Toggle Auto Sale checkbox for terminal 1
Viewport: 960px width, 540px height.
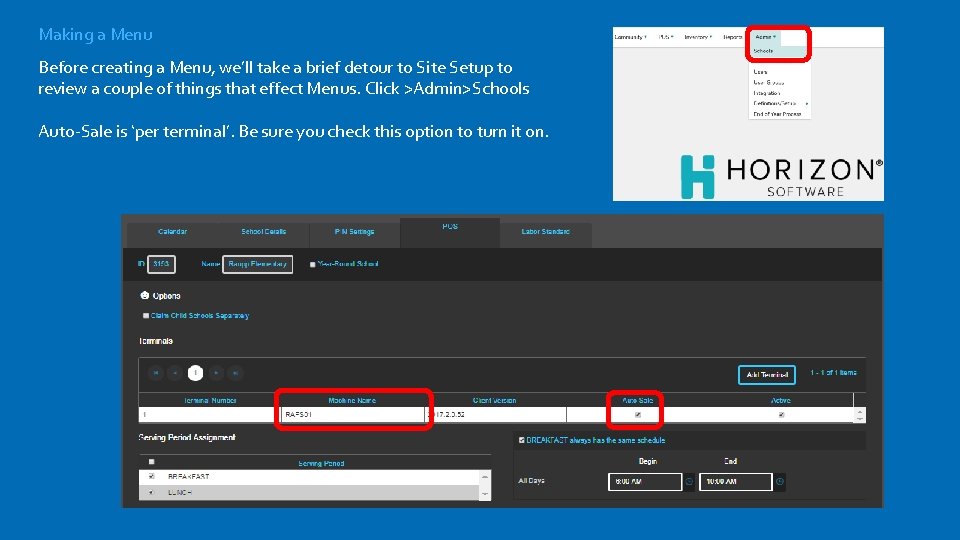coord(638,414)
